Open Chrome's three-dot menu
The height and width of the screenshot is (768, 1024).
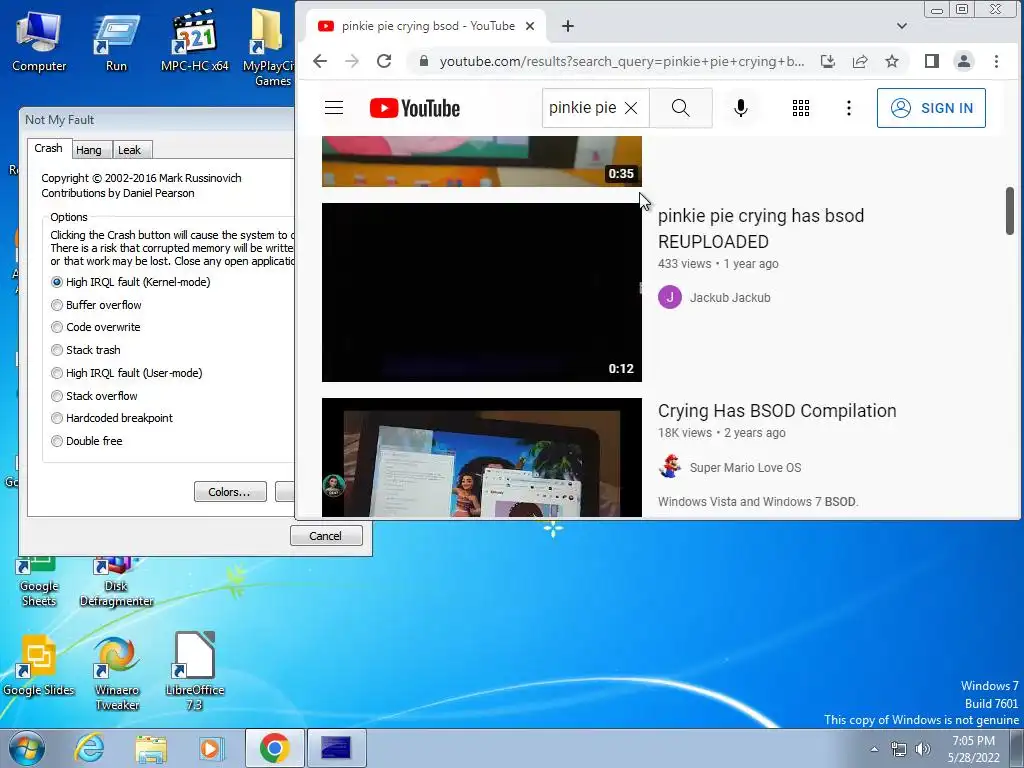[996, 61]
